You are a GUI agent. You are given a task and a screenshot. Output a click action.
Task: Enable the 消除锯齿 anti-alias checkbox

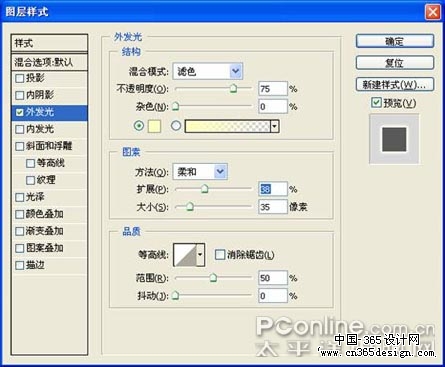tap(220, 255)
